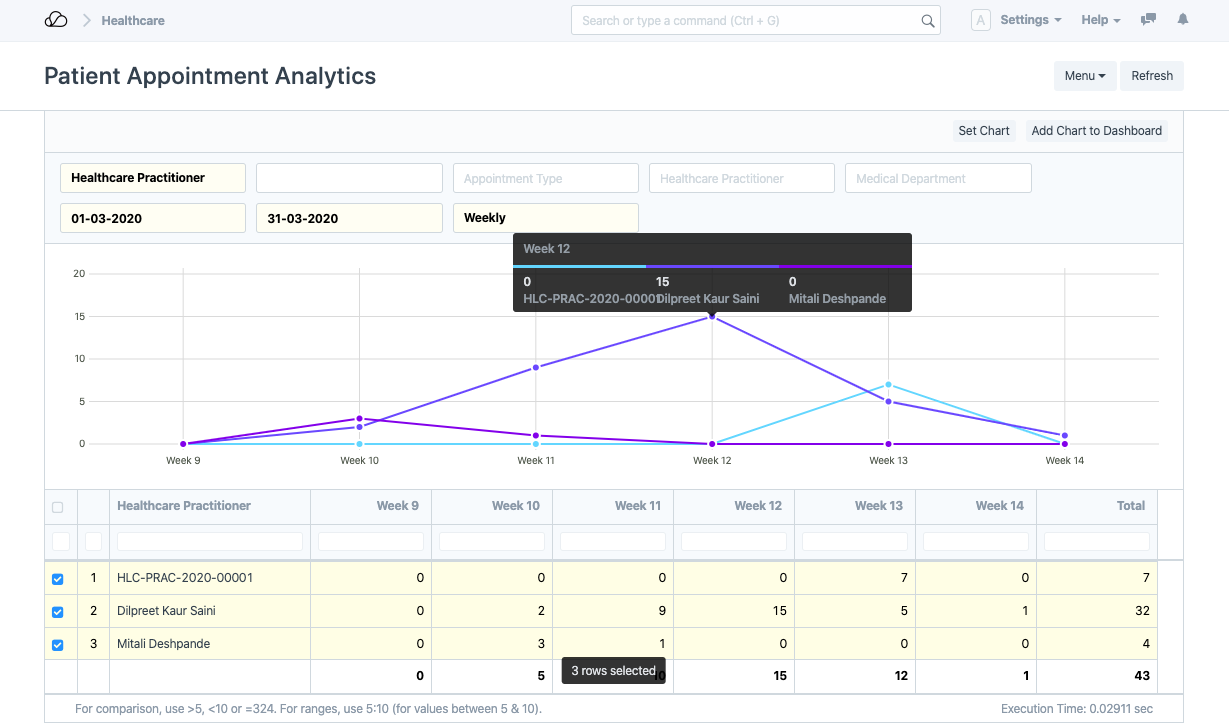
Task: Open the Weekly range dropdown
Action: 545,218
